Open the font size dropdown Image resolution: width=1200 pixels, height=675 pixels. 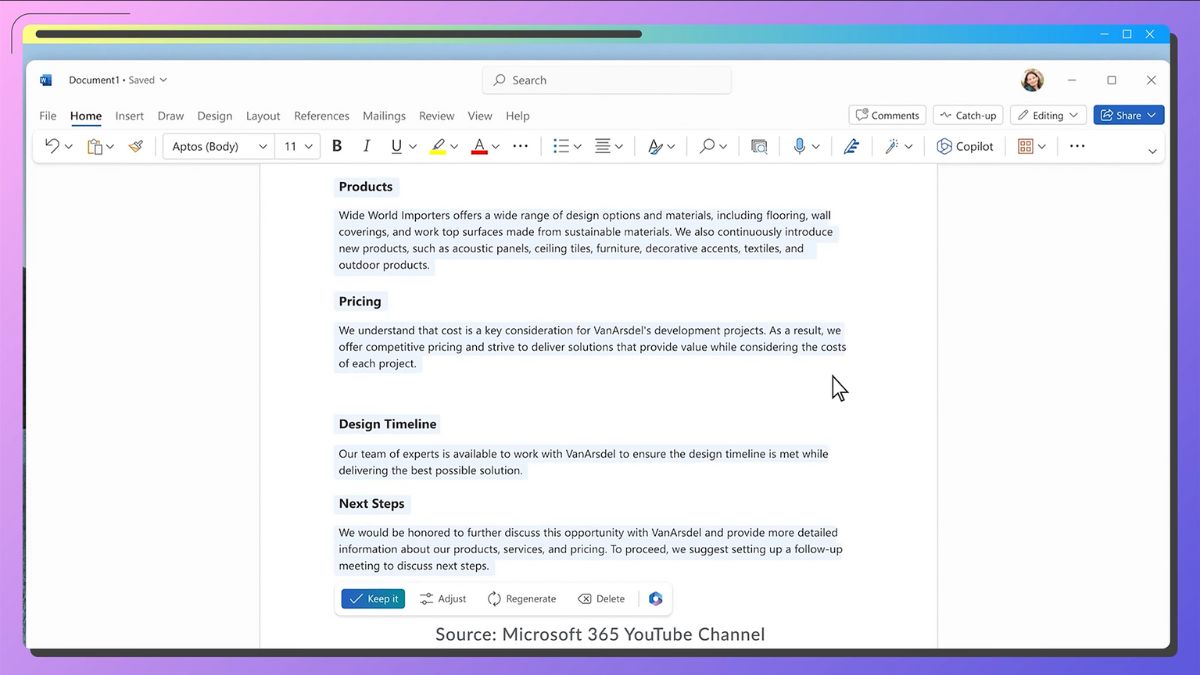click(x=296, y=146)
